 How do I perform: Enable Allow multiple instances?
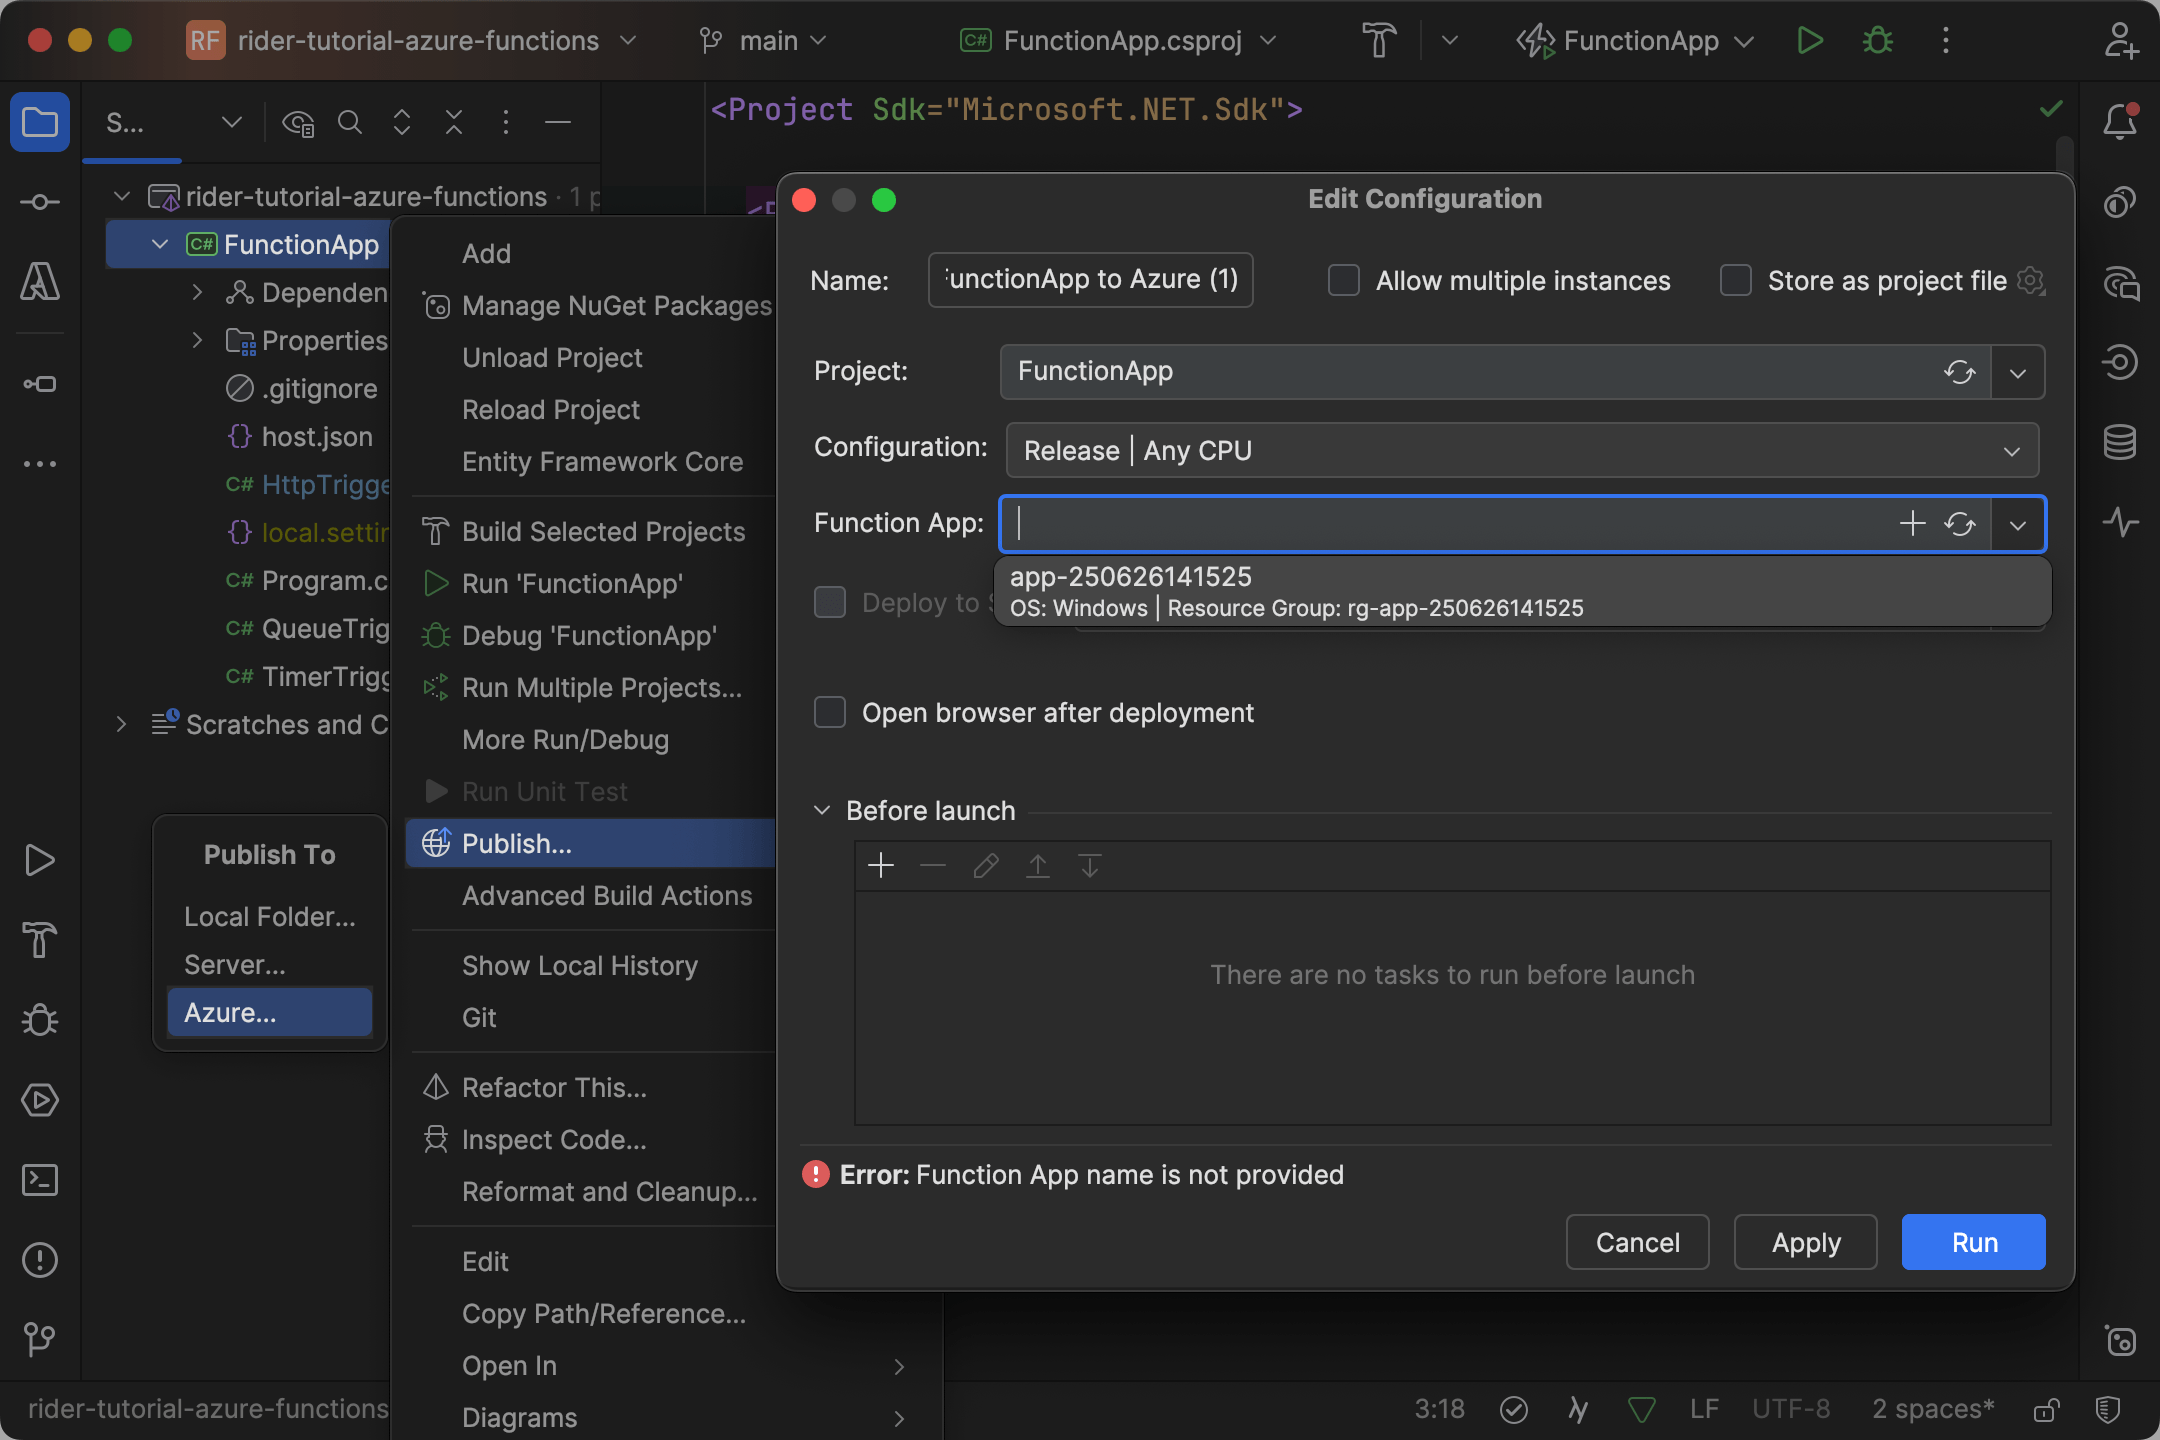[1343, 281]
